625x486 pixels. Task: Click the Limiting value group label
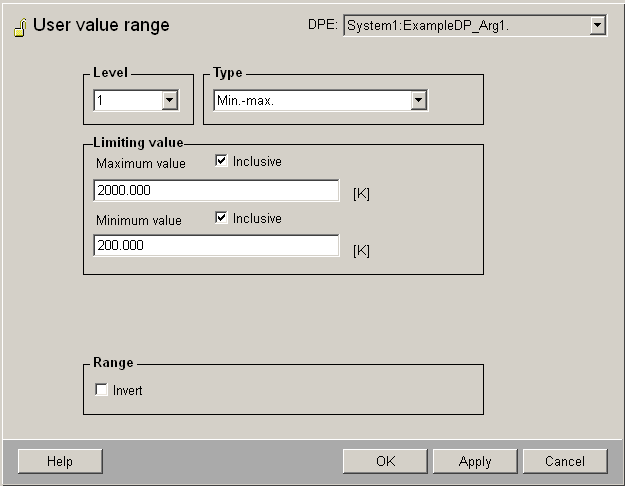pyautogui.click(x=138, y=143)
